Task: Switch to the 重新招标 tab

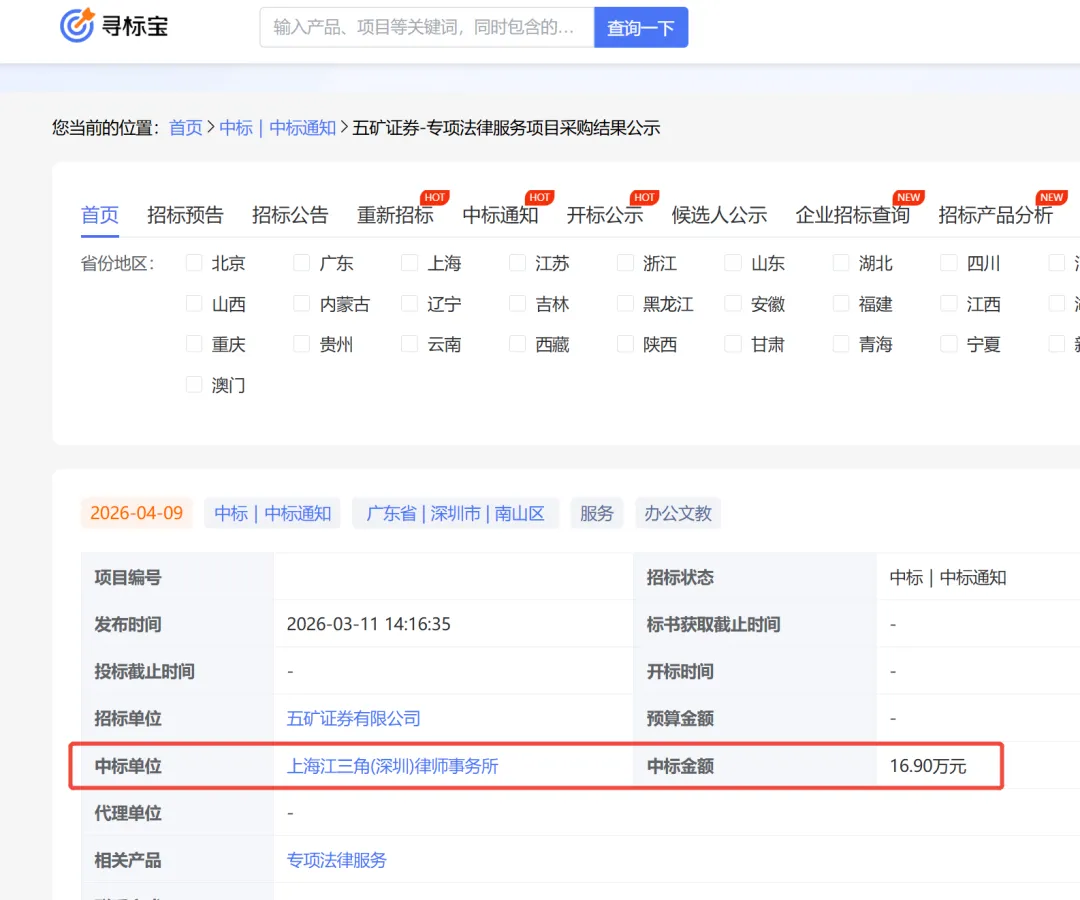Action: (x=395, y=216)
